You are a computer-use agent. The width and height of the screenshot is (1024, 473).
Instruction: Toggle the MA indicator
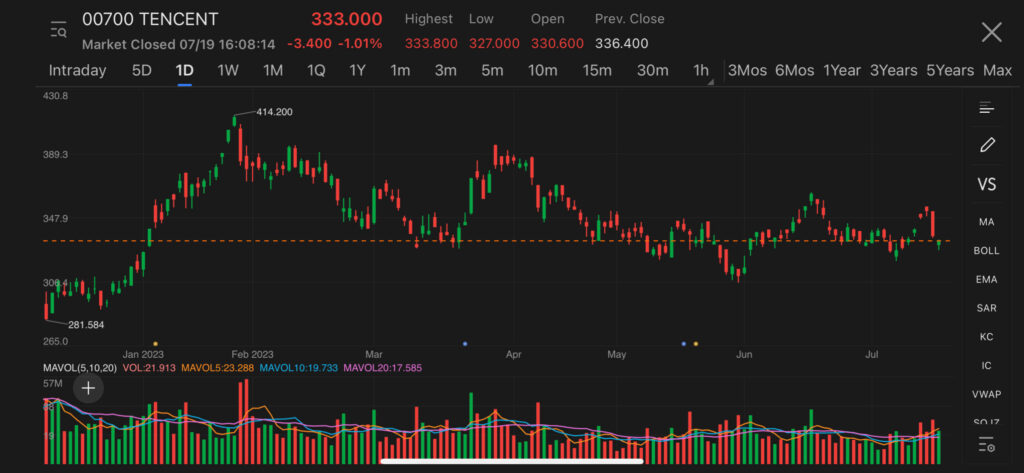coord(986,222)
